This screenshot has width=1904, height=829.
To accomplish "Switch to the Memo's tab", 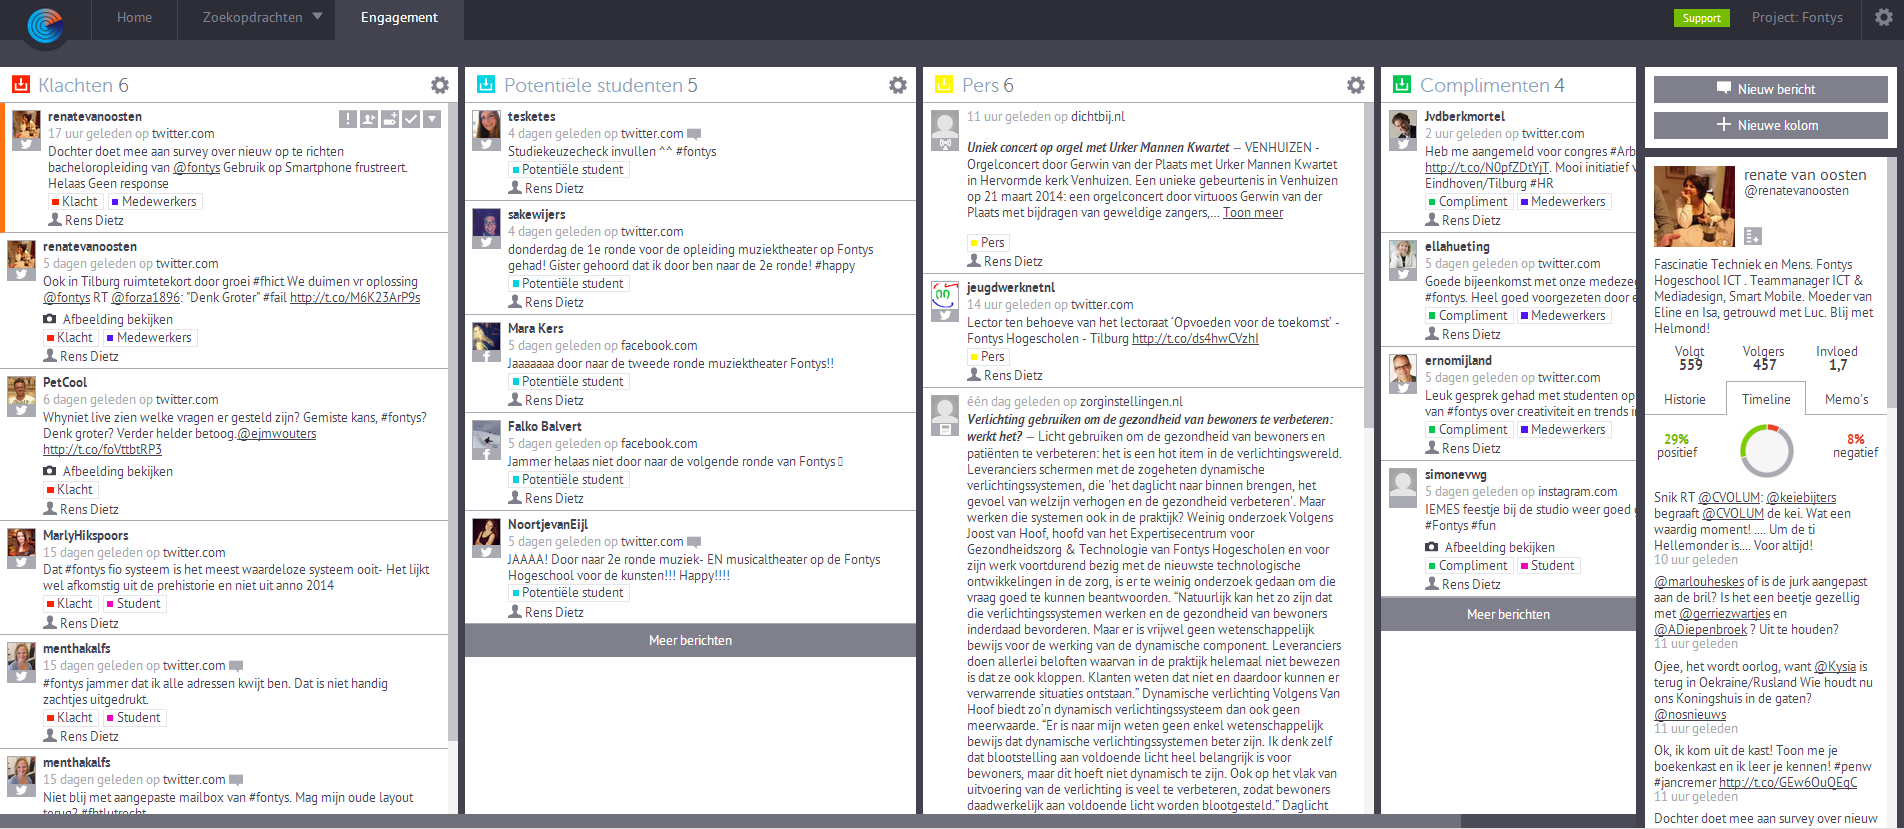I will coord(1846,399).
